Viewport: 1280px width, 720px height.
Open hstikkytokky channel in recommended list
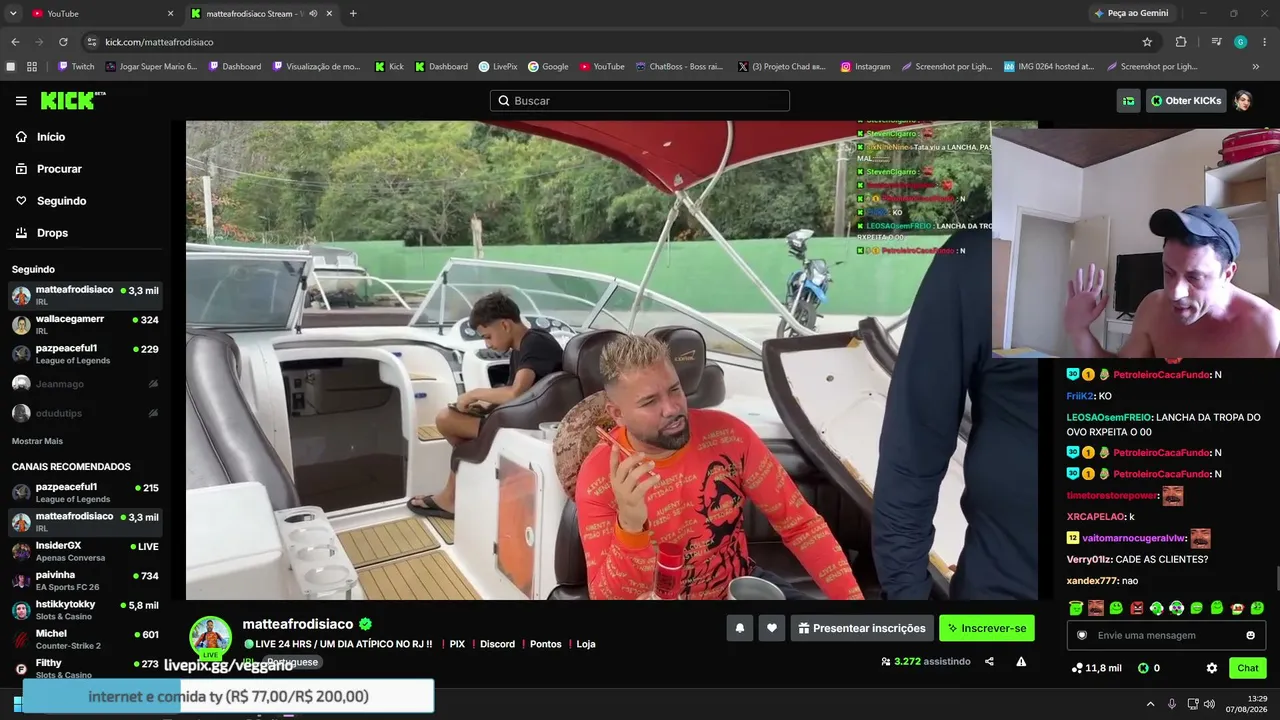[85, 610]
